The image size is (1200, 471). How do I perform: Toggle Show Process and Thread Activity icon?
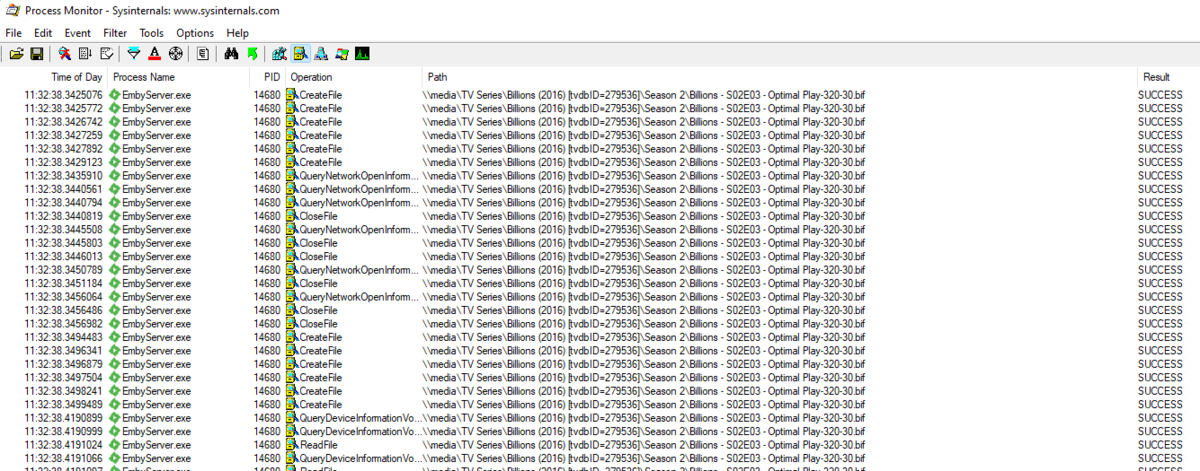pyautogui.click(x=342, y=53)
